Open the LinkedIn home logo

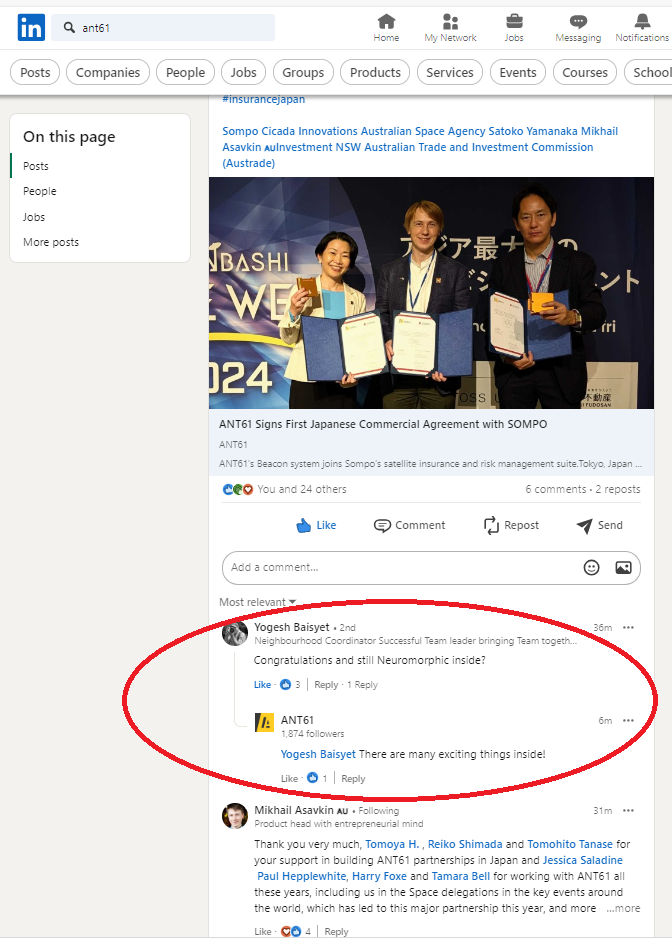[31, 28]
